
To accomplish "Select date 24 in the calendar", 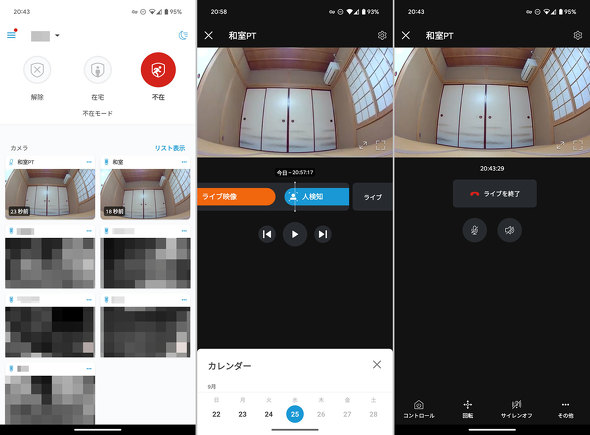I will (x=268, y=414).
